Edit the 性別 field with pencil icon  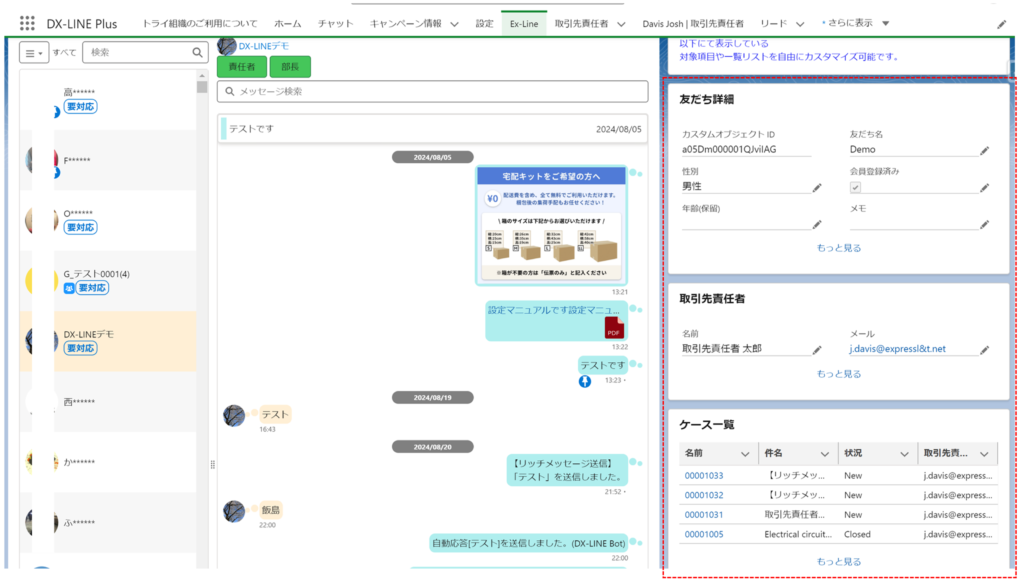817,187
